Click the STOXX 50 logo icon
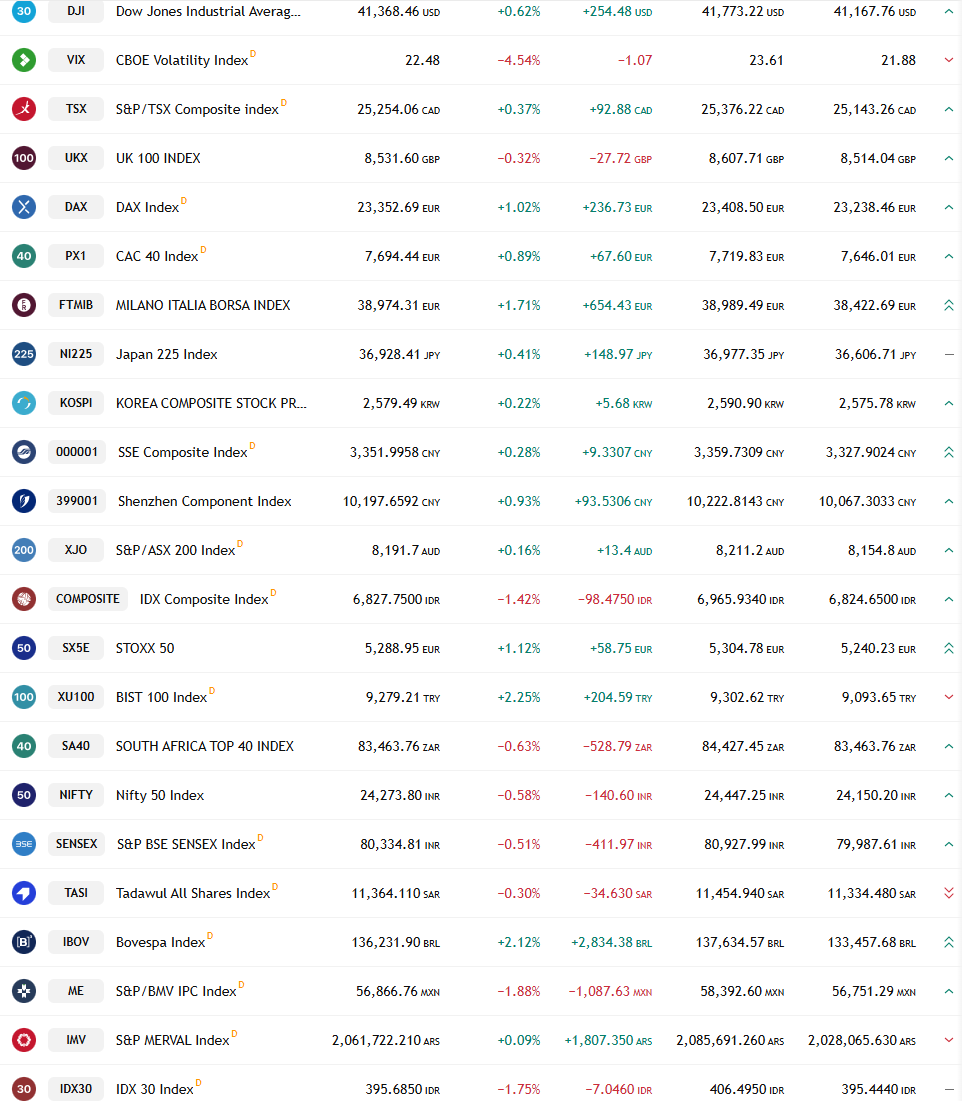The image size is (962, 1101). 24,648
